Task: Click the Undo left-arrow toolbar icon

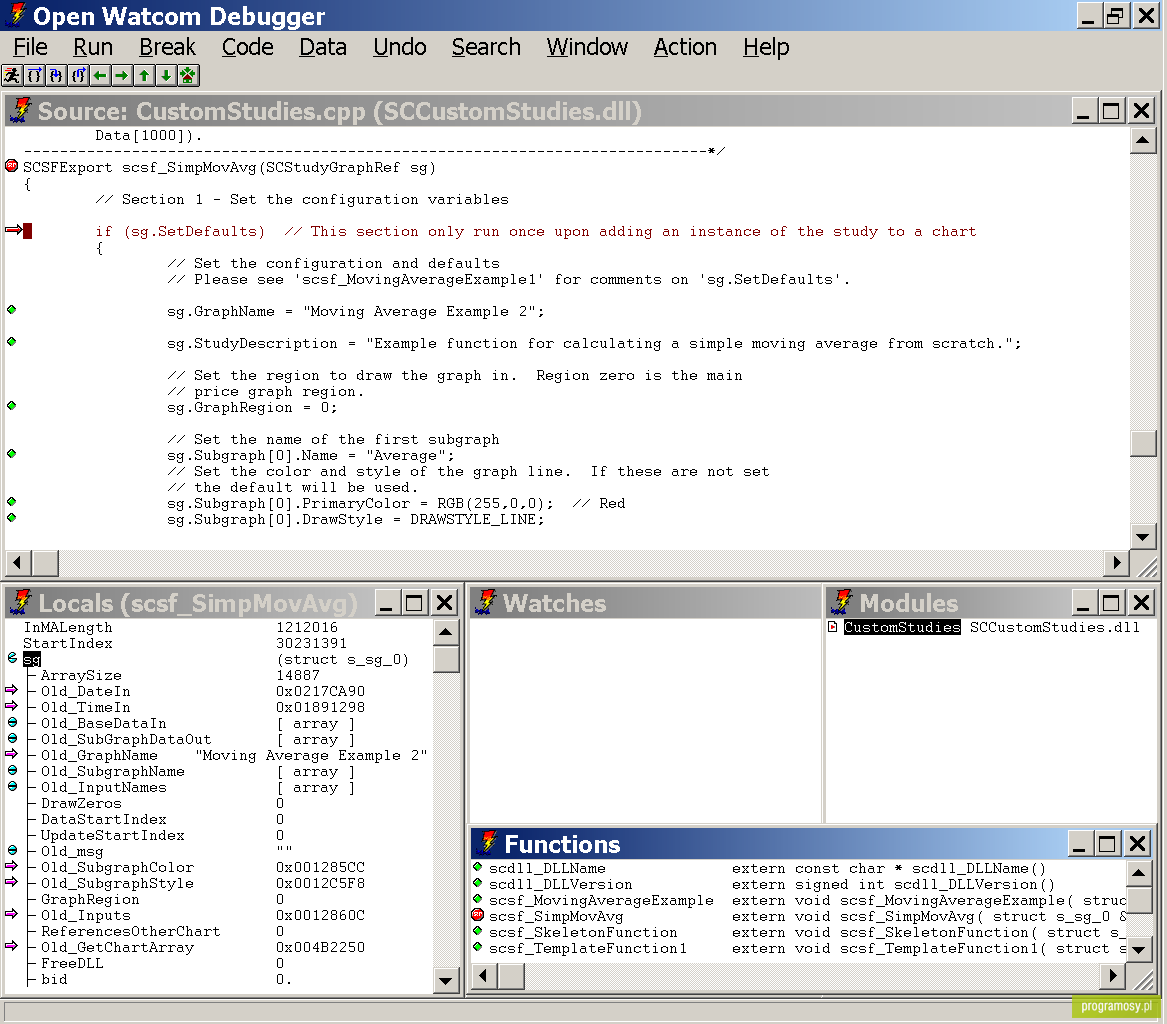Action: pyautogui.click(x=100, y=75)
